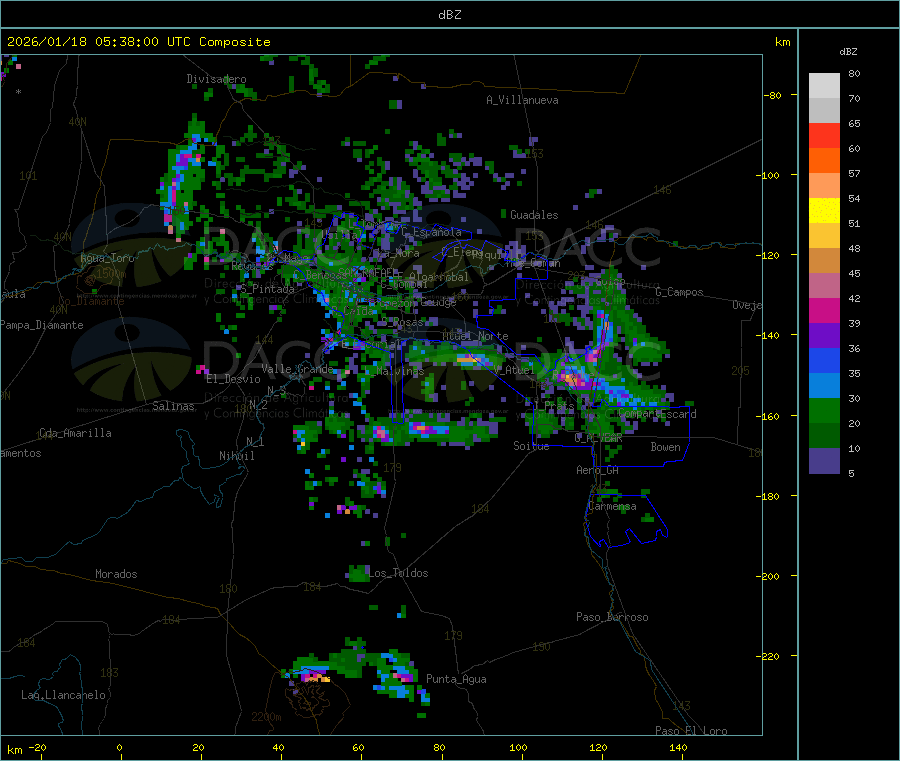The image size is (900, 761).
Task: Click the Punta_Agua map label
Action: [456, 679]
